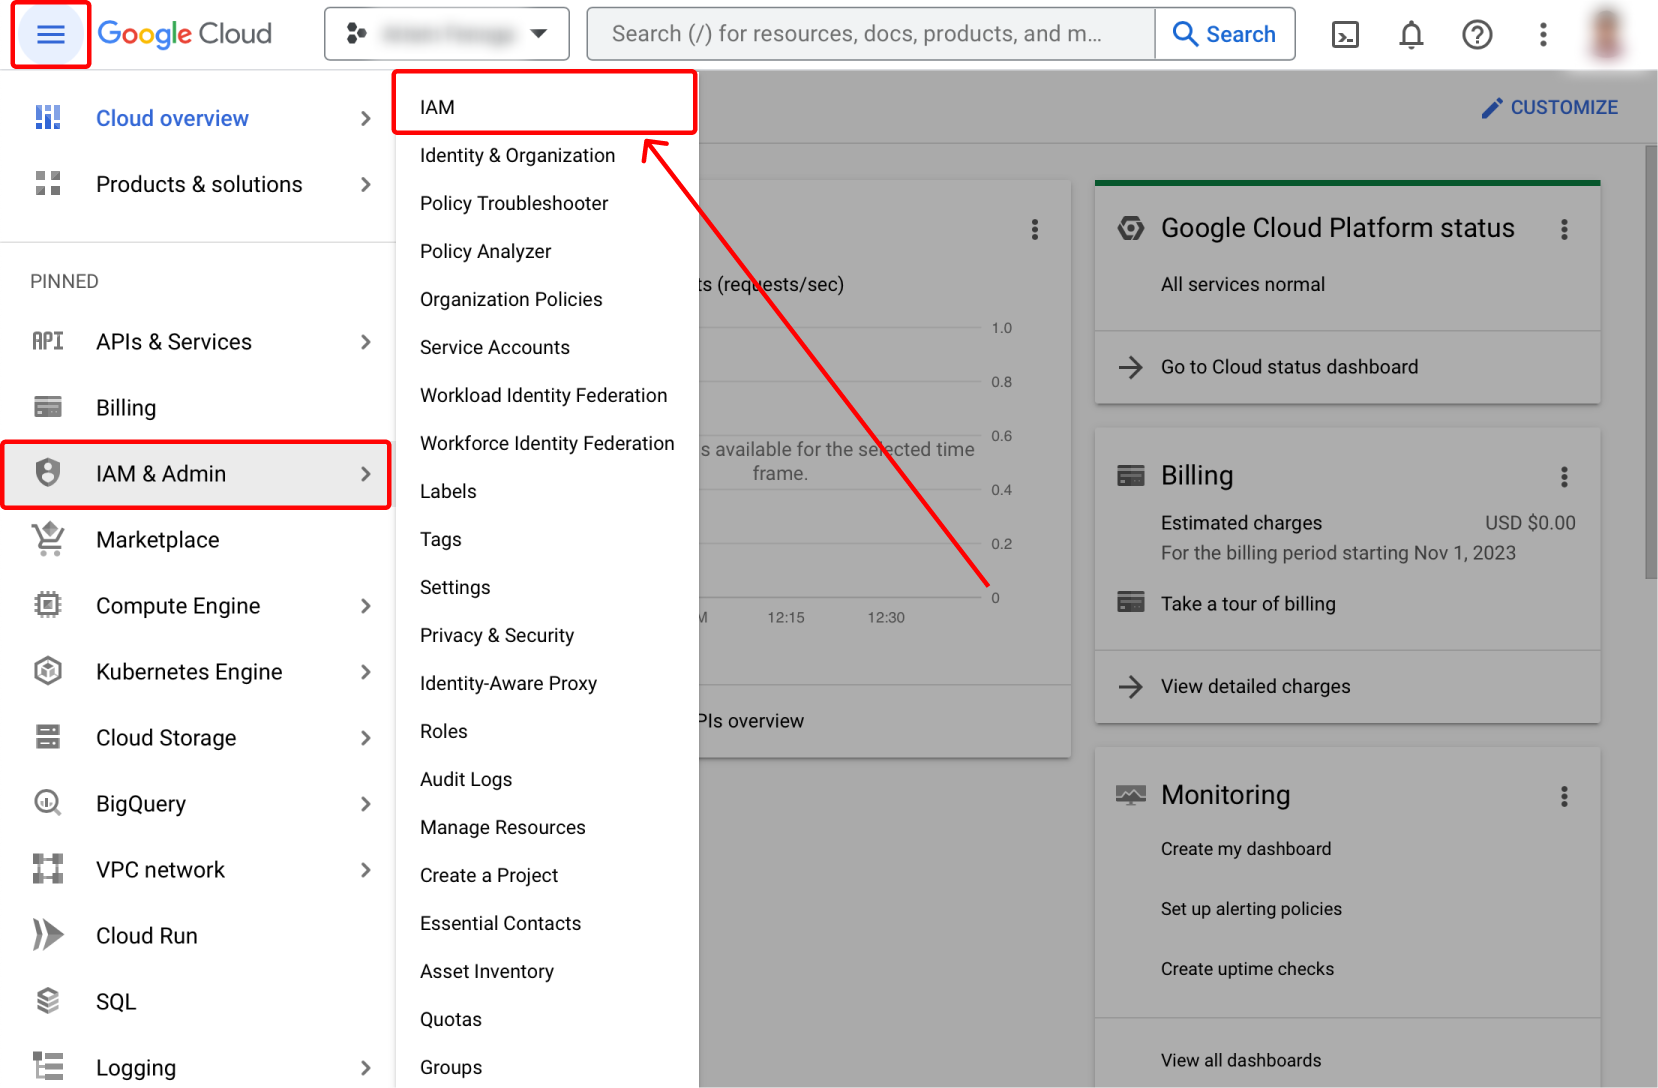The width and height of the screenshot is (1658, 1088).
Task: Expand VPC network submenu chevron
Action: click(366, 870)
